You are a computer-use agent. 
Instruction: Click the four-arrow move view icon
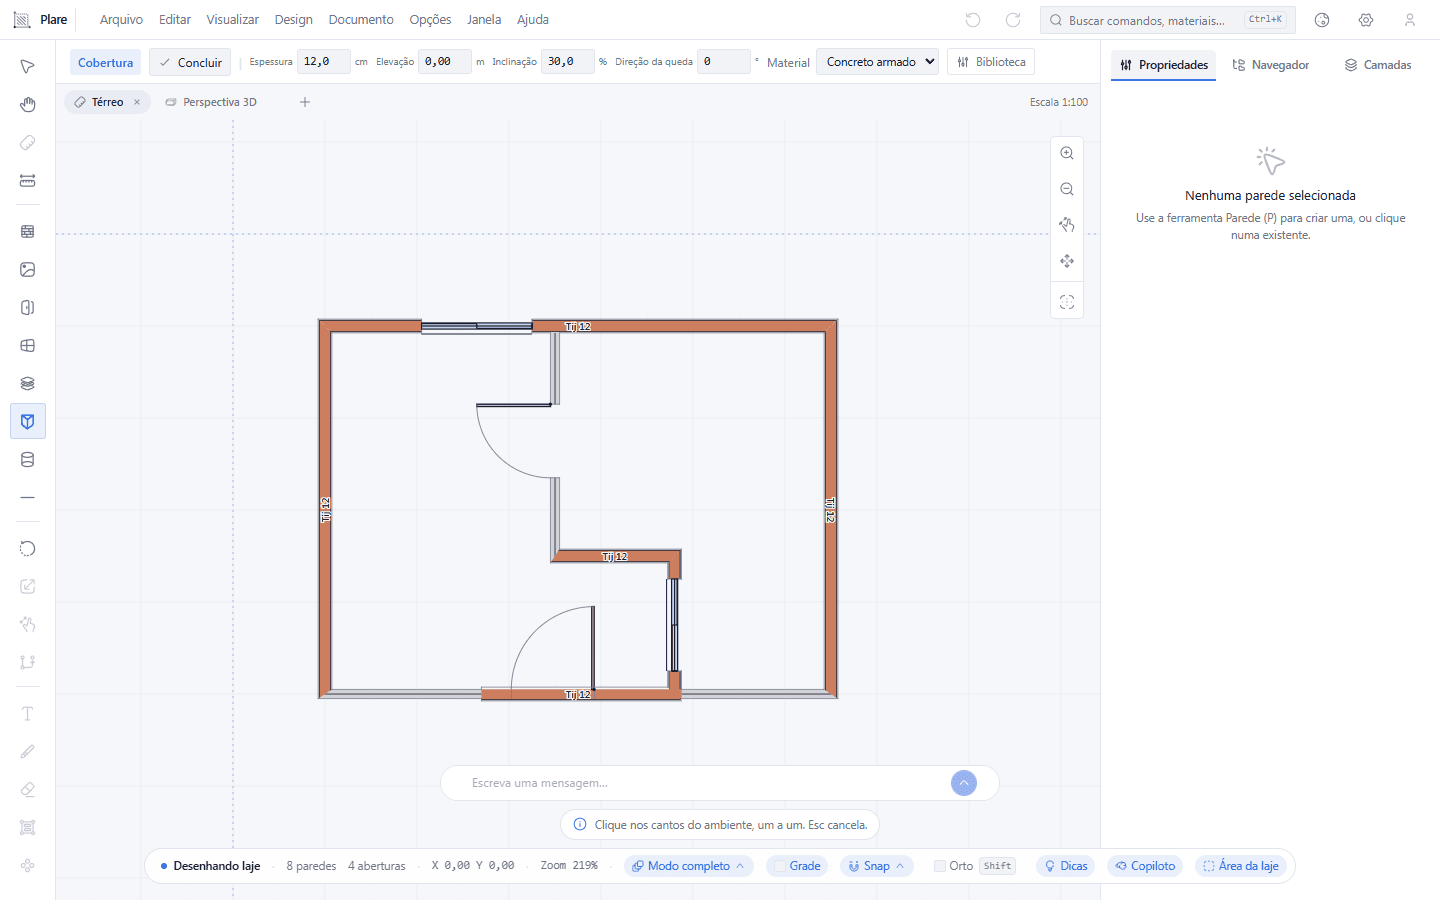click(1067, 261)
